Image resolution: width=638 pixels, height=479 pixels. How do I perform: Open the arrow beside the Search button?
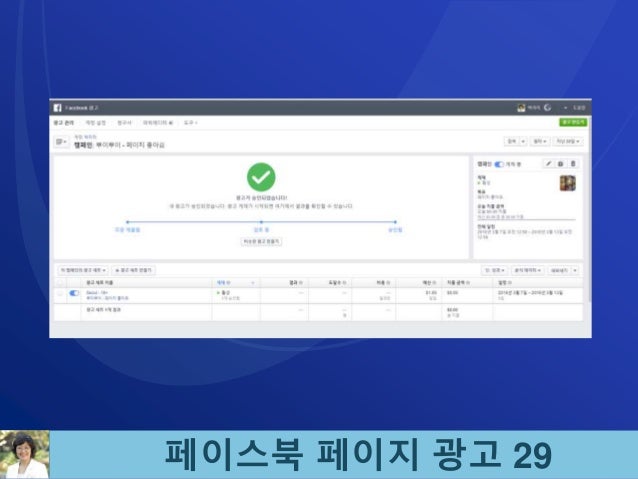pyautogui.click(x=523, y=141)
